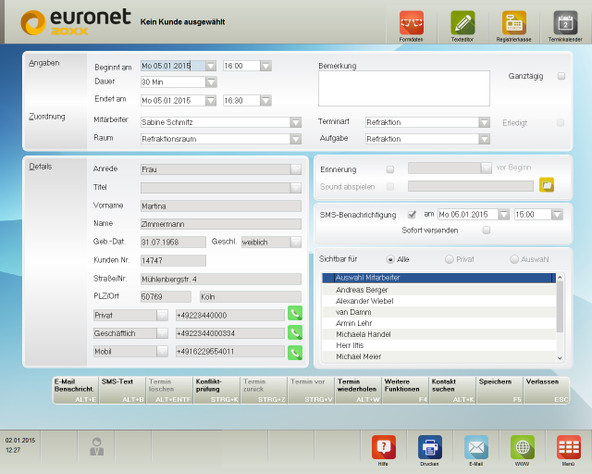Check the Sofort versenden checkbox
592x474 pixels.
point(486,230)
